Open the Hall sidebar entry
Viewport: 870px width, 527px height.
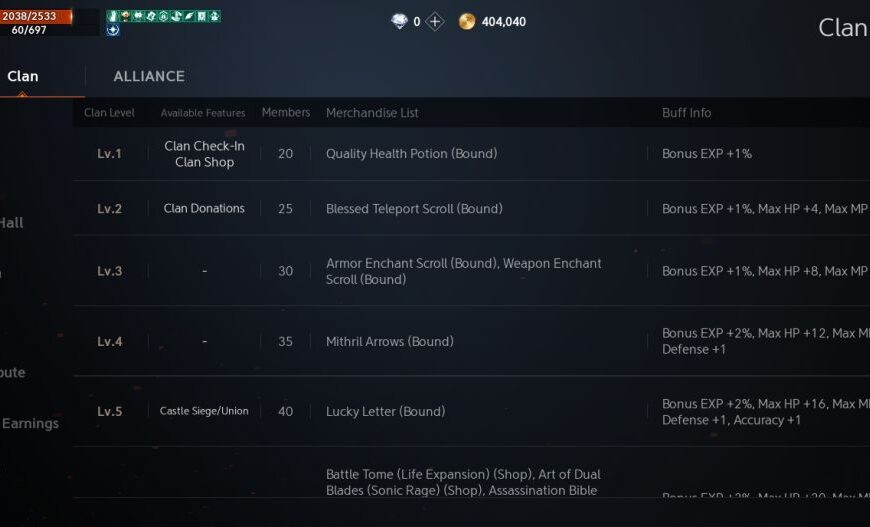click(x=12, y=222)
